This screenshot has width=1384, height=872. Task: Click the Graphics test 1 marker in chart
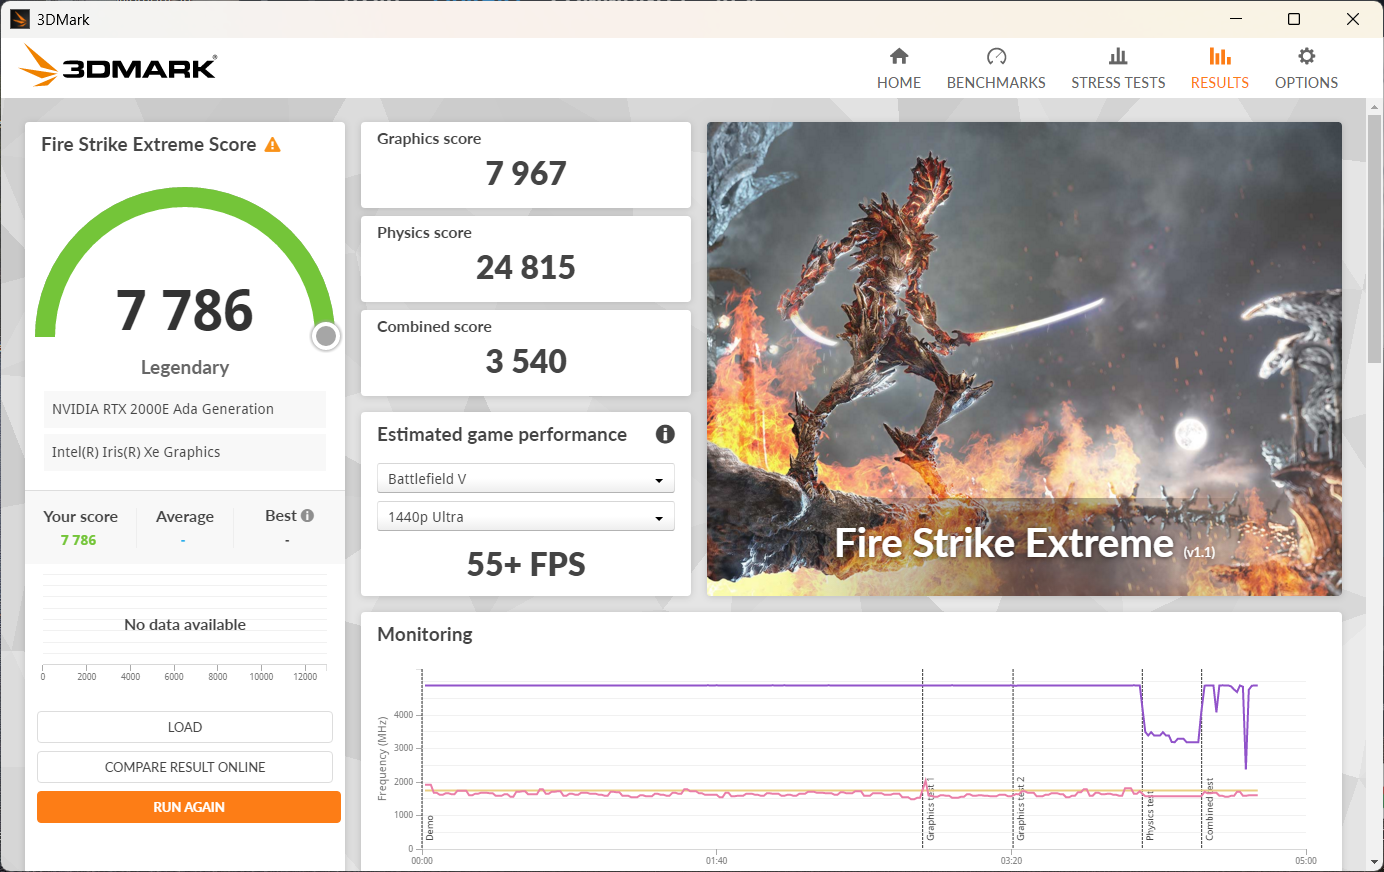pyautogui.click(x=930, y=809)
